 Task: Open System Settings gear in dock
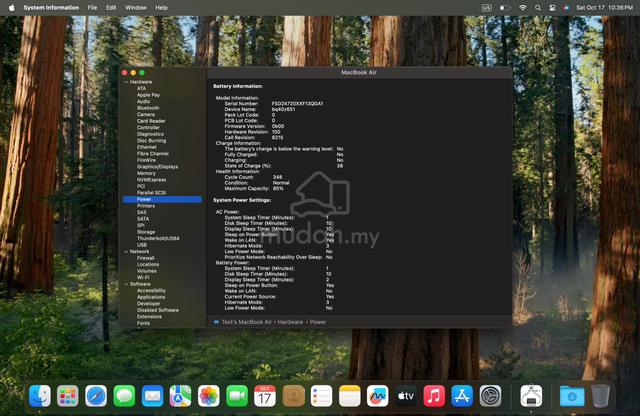pos(490,396)
